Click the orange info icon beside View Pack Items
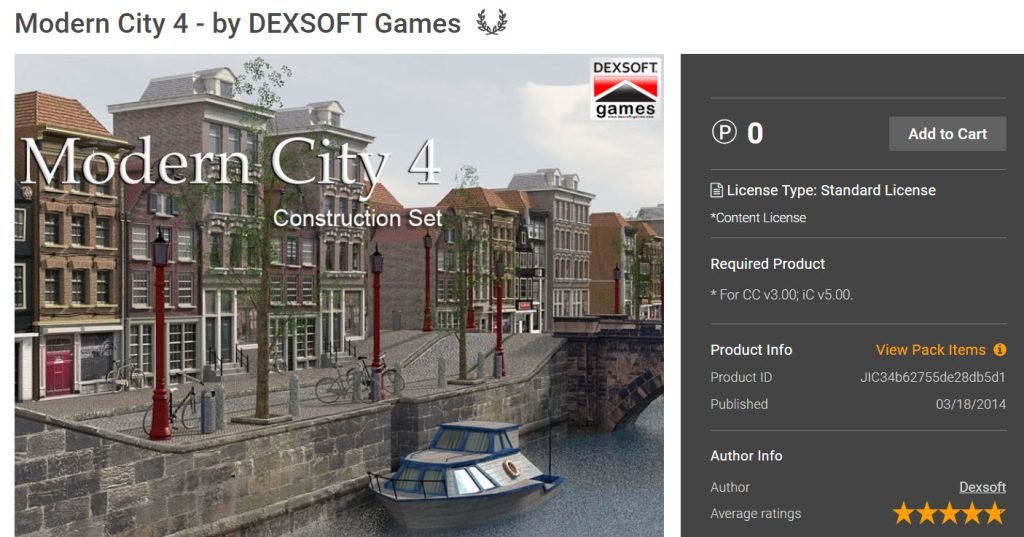The height and width of the screenshot is (537, 1024). click(x=999, y=350)
